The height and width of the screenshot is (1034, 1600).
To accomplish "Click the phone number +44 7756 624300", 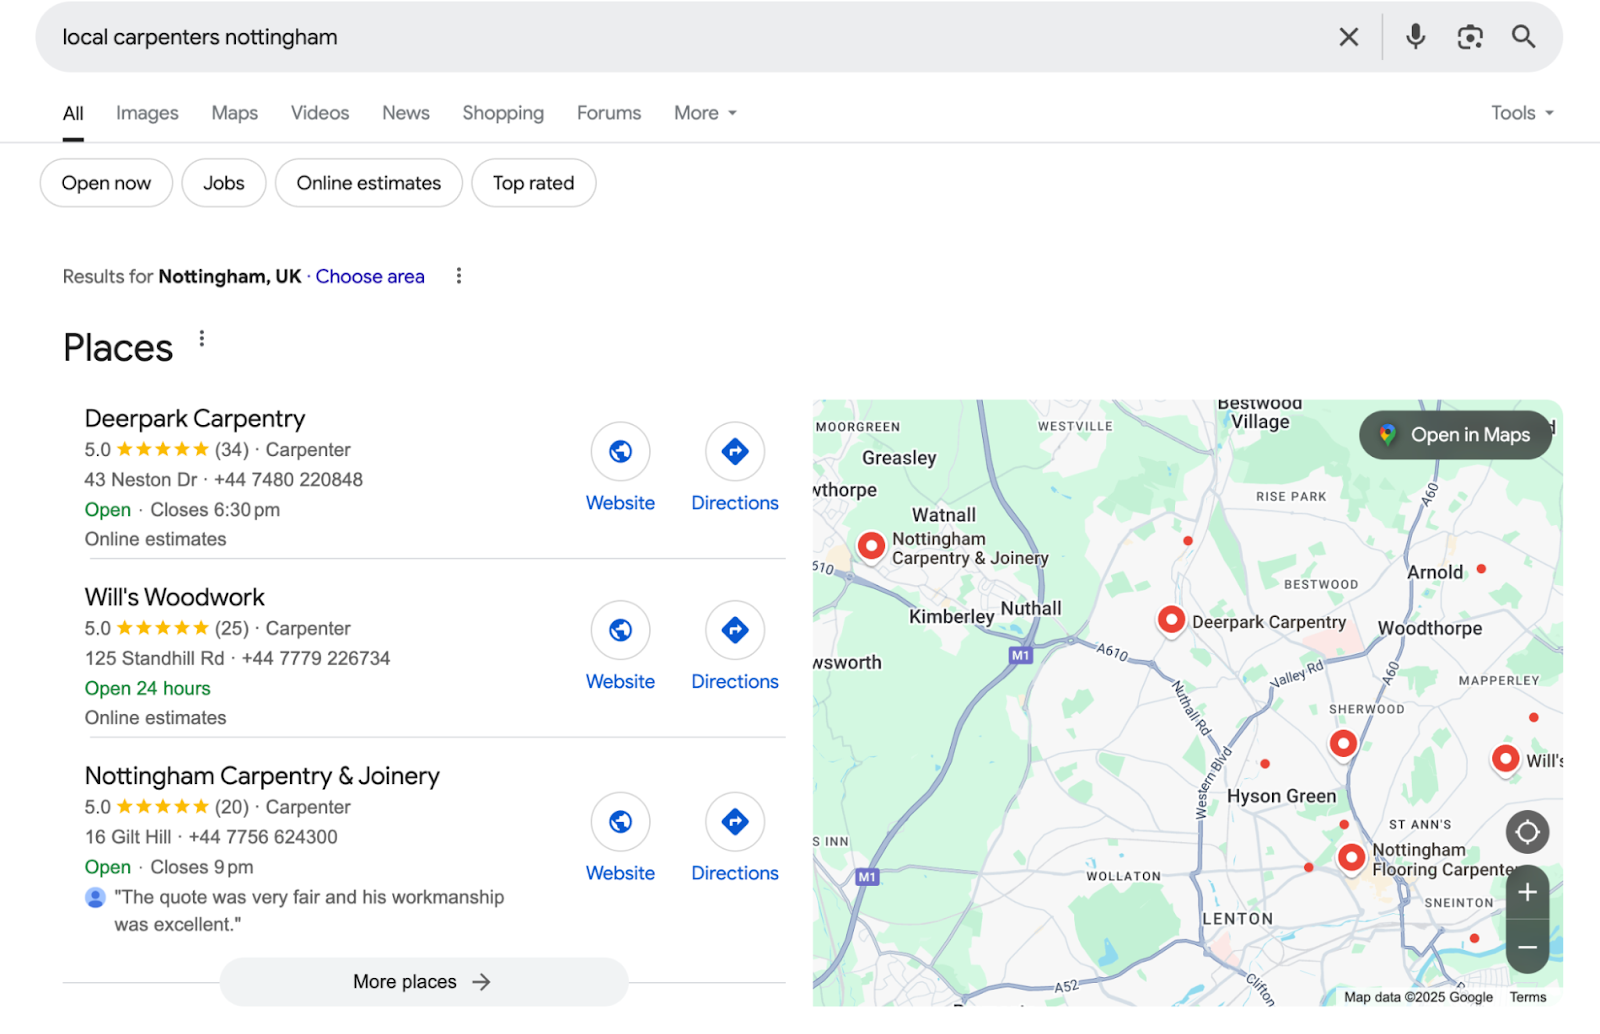I will point(263,837).
